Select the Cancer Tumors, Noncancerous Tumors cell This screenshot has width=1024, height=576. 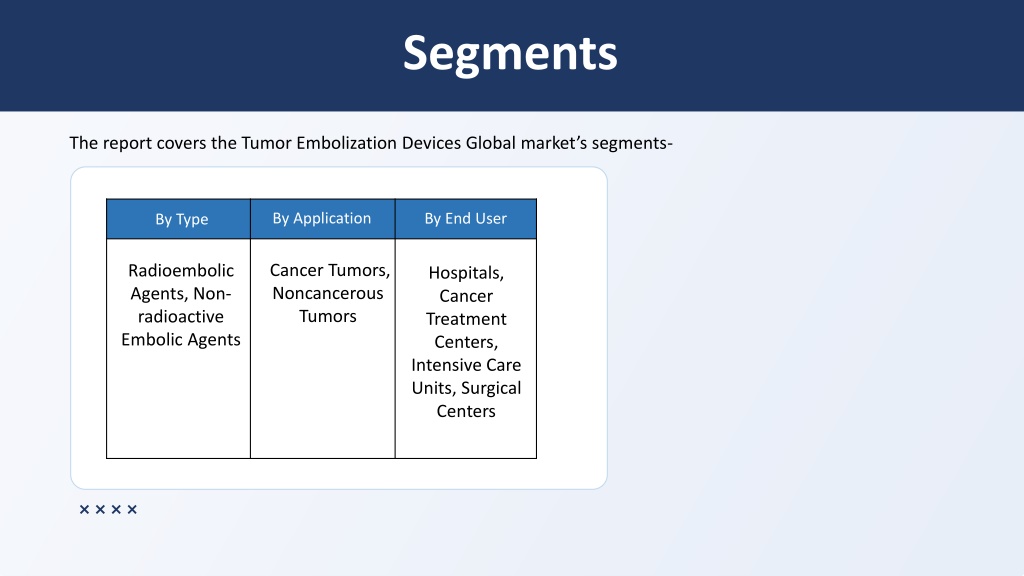coord(323,349)
